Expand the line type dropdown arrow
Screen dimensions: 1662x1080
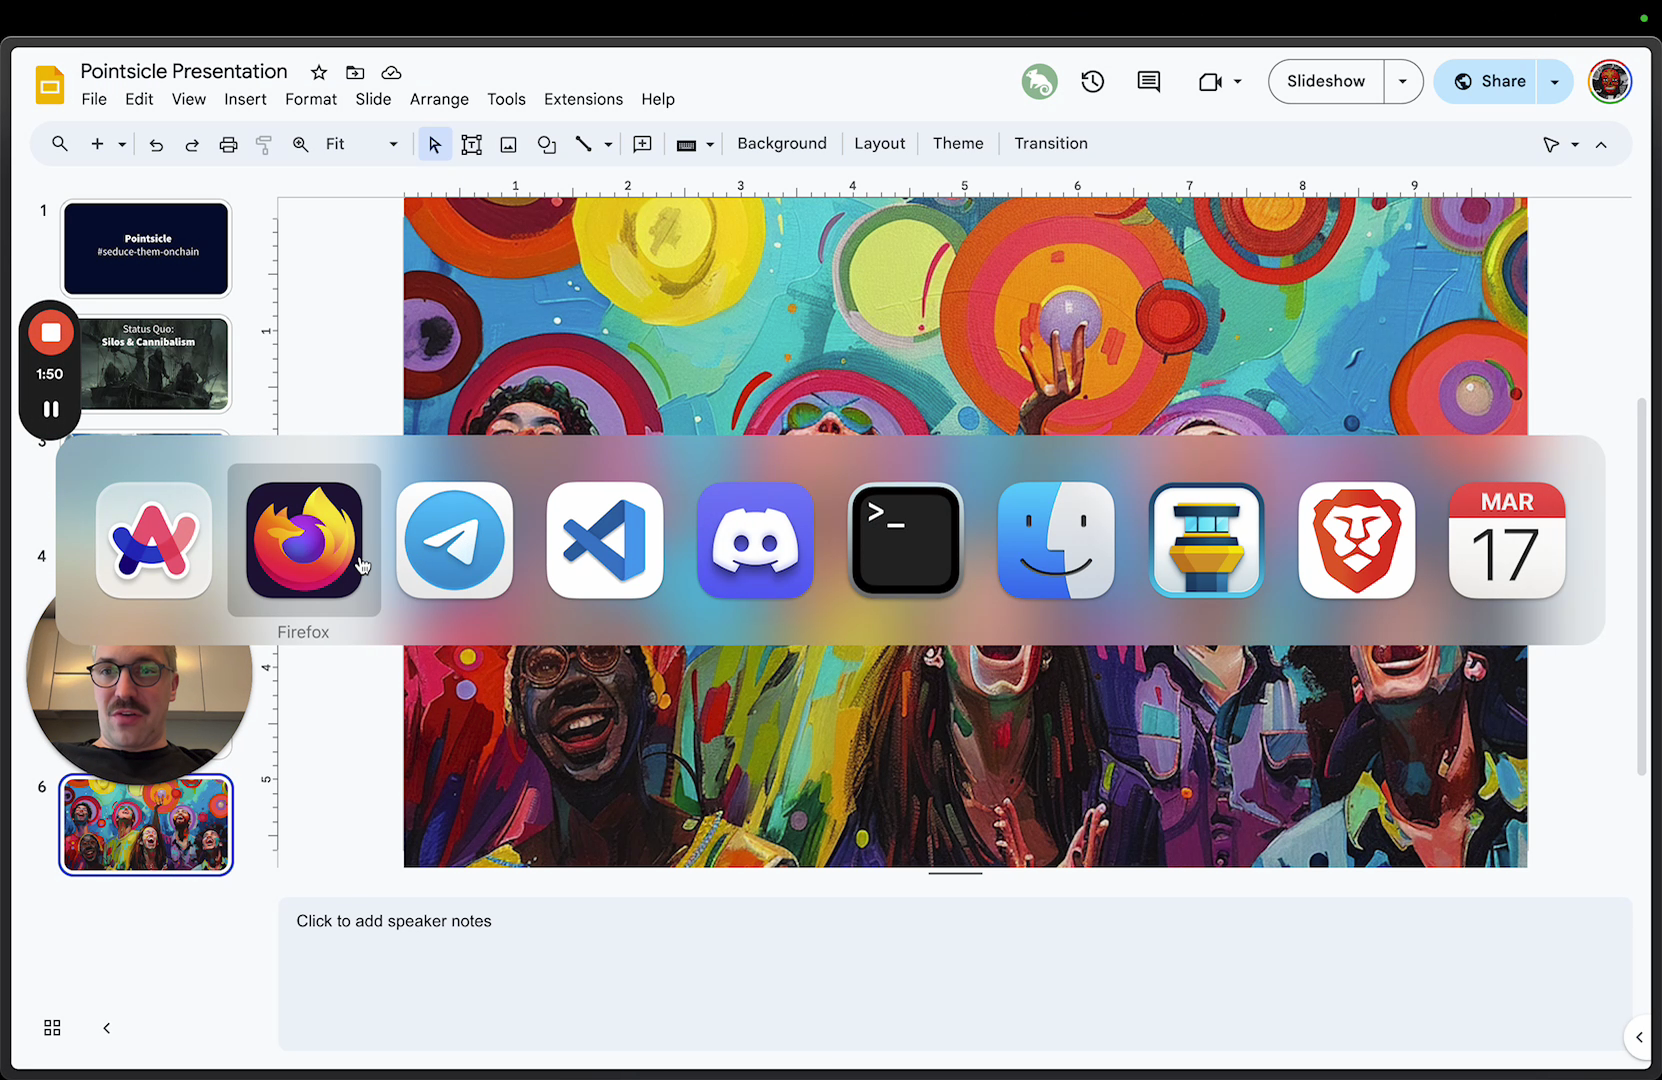(608, 145)
